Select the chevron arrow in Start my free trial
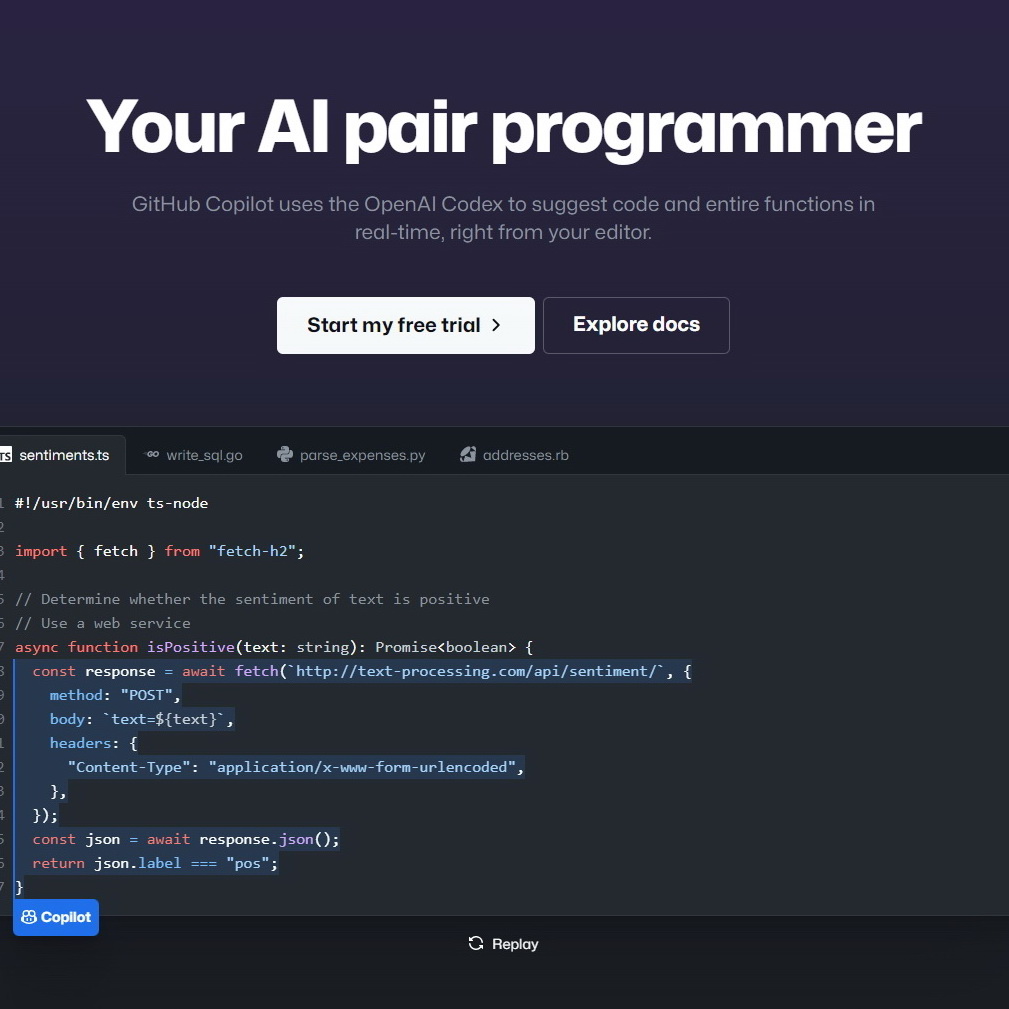 (x=495, y=325)
